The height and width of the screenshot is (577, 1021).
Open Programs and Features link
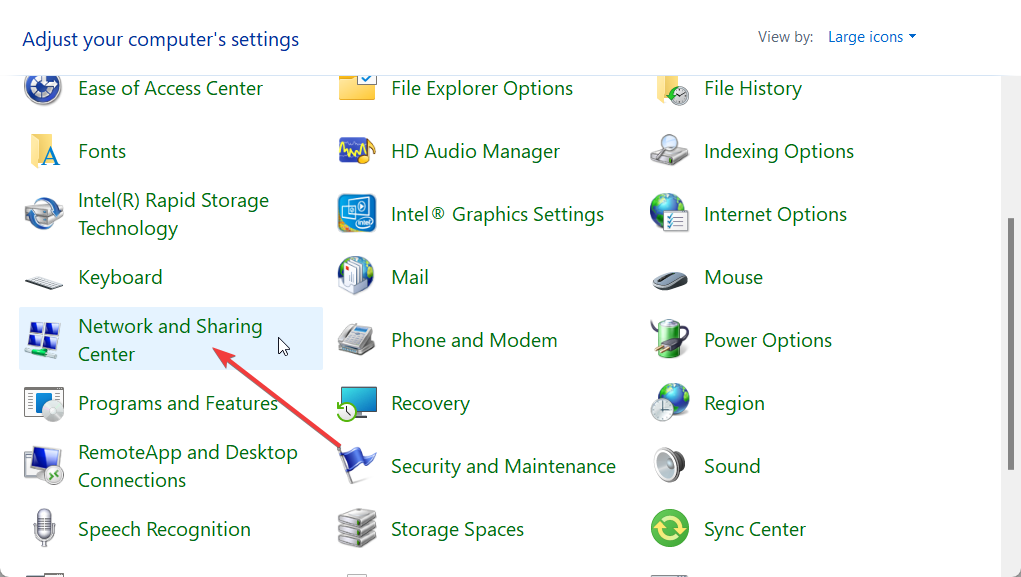tap(178, 403)
